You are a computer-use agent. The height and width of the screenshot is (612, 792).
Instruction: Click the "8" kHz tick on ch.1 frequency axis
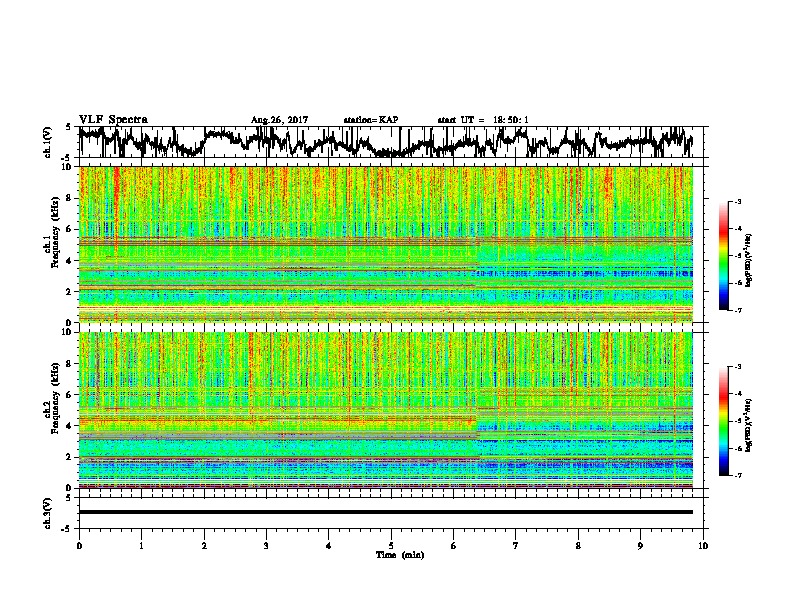tap(70, 198)
